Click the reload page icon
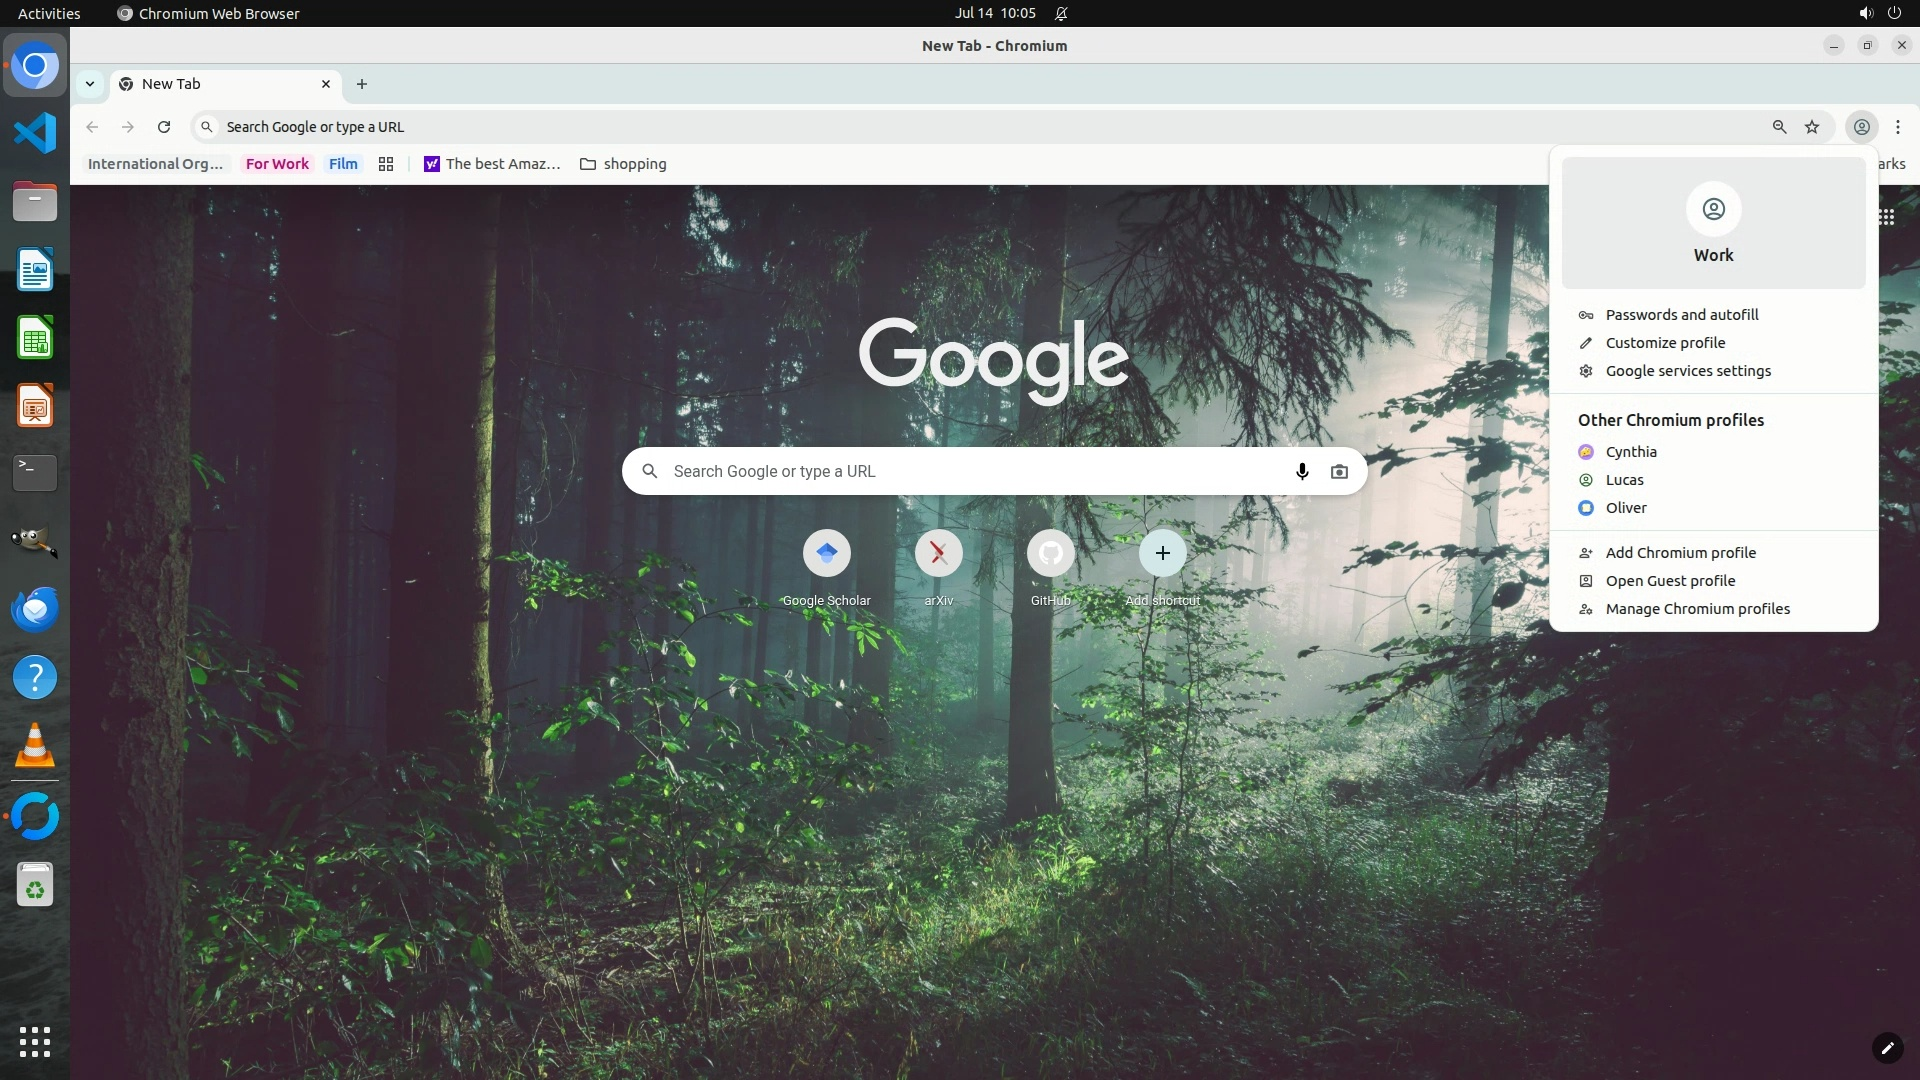This screenshot has width=1920, height=1080. tap(164, 127)
